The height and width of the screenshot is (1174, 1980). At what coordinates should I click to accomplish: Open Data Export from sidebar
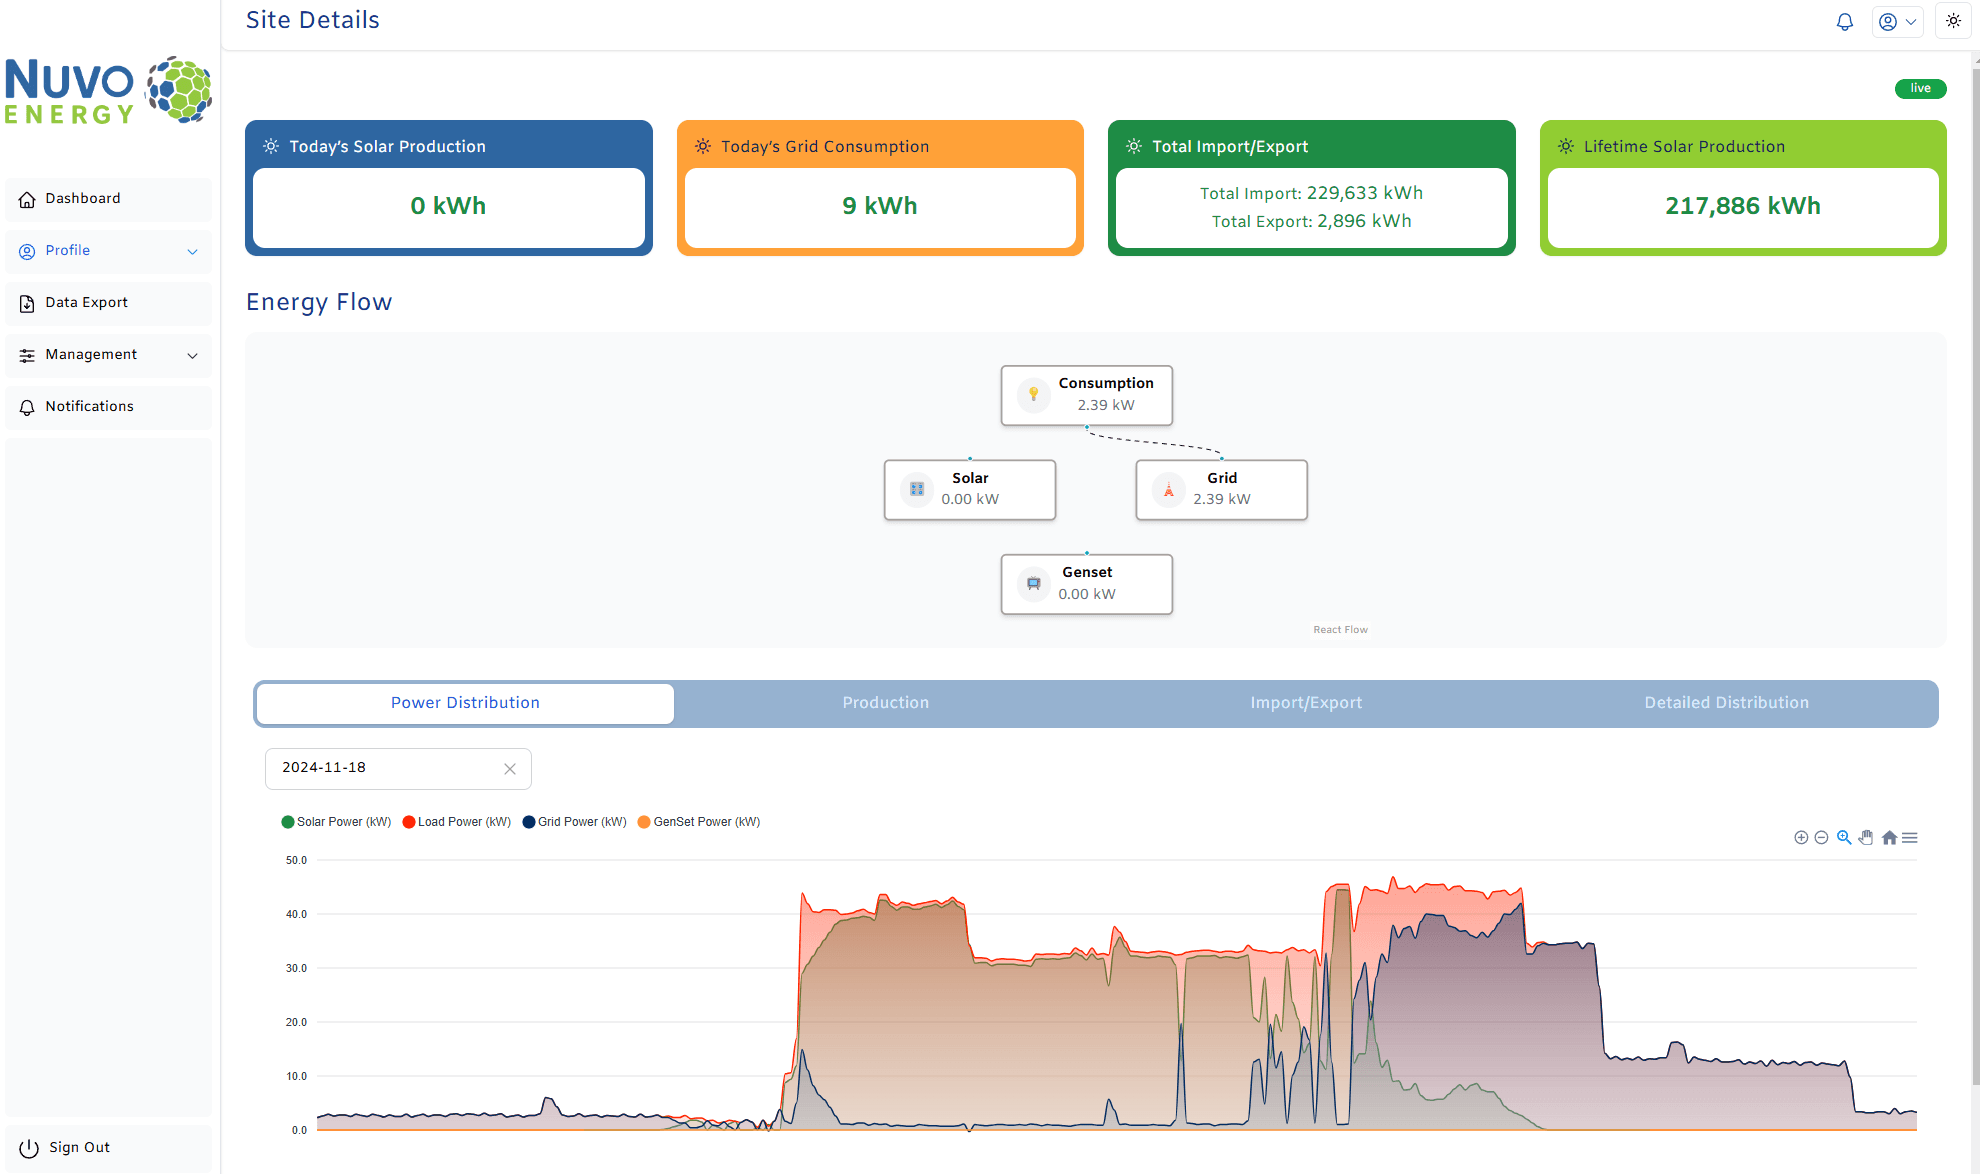tap(86, 303)
